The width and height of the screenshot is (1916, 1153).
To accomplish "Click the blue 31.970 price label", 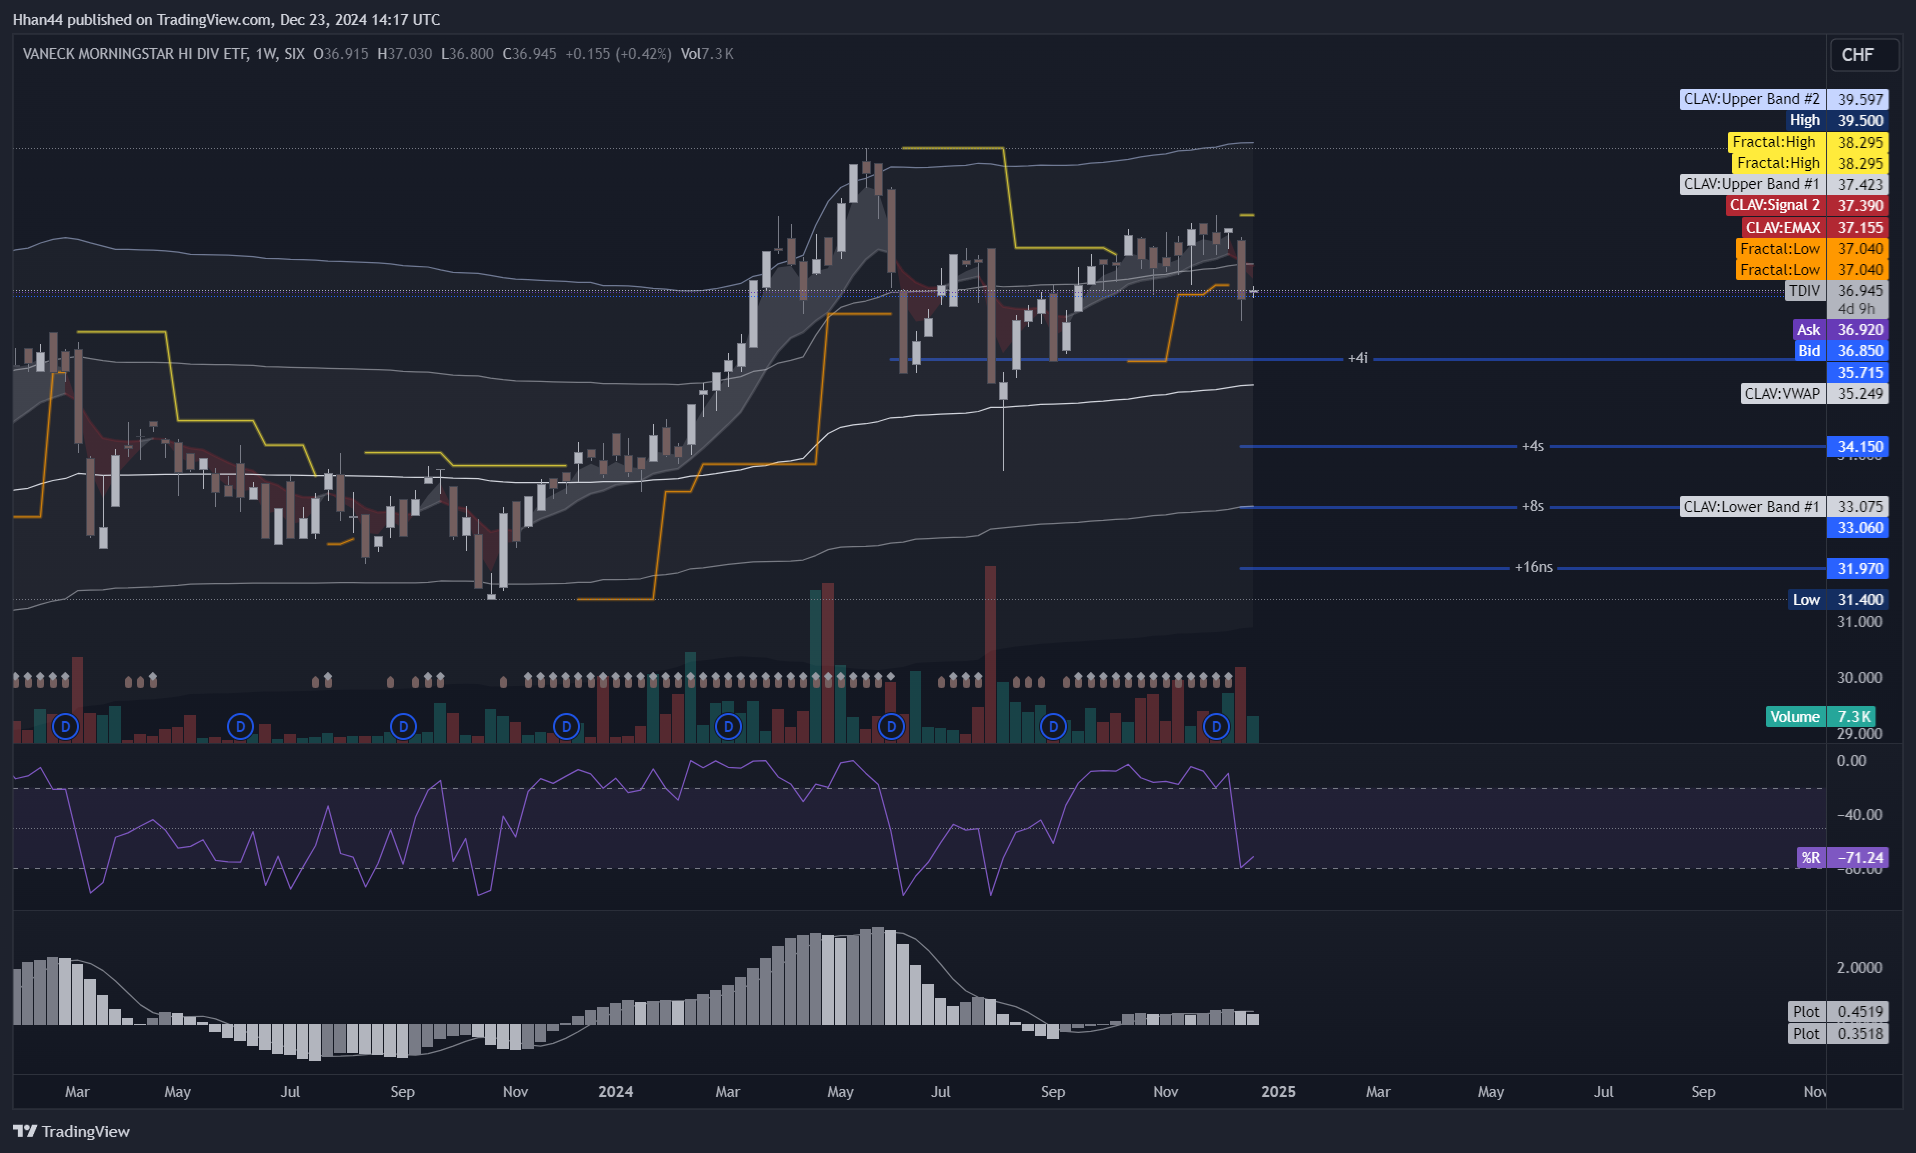I will click(1860, 568).
